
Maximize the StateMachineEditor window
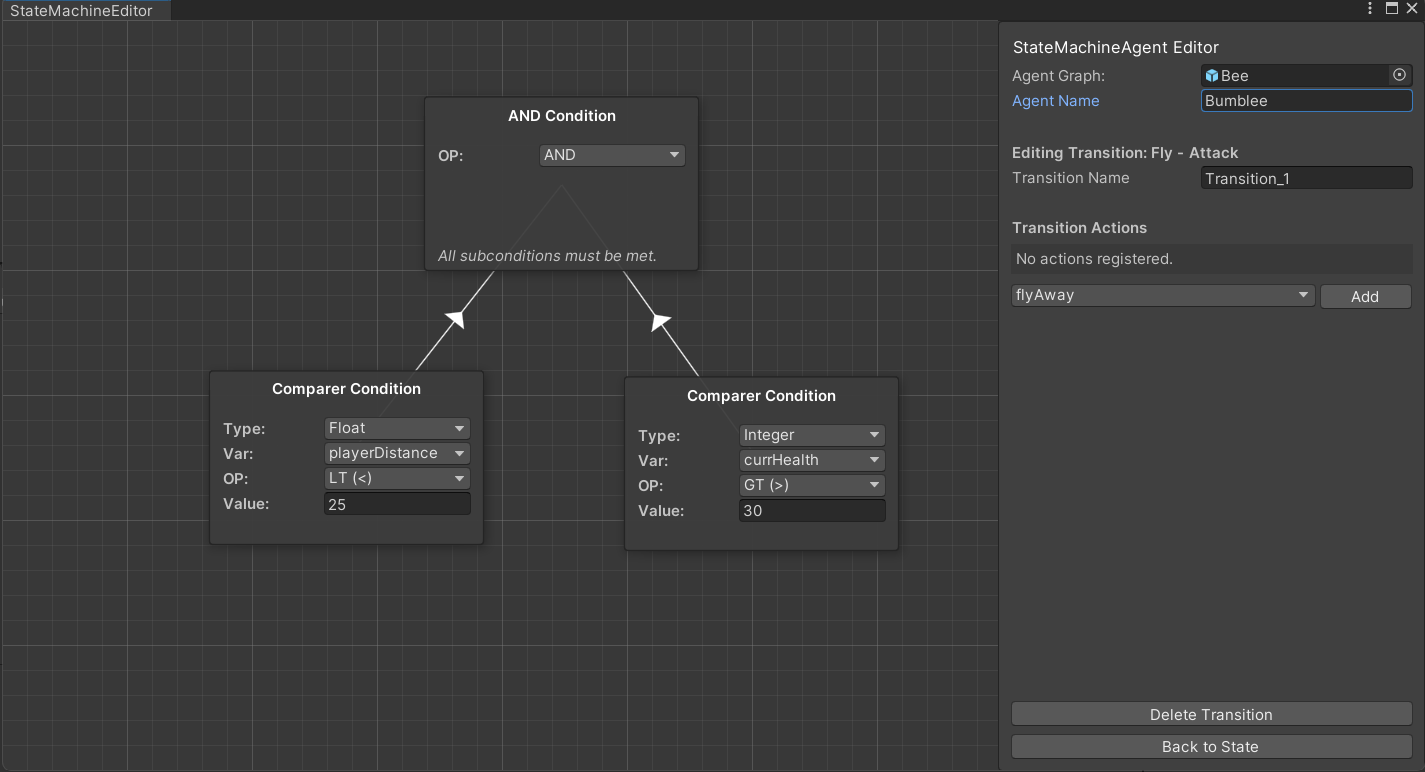pos(1391,9)
